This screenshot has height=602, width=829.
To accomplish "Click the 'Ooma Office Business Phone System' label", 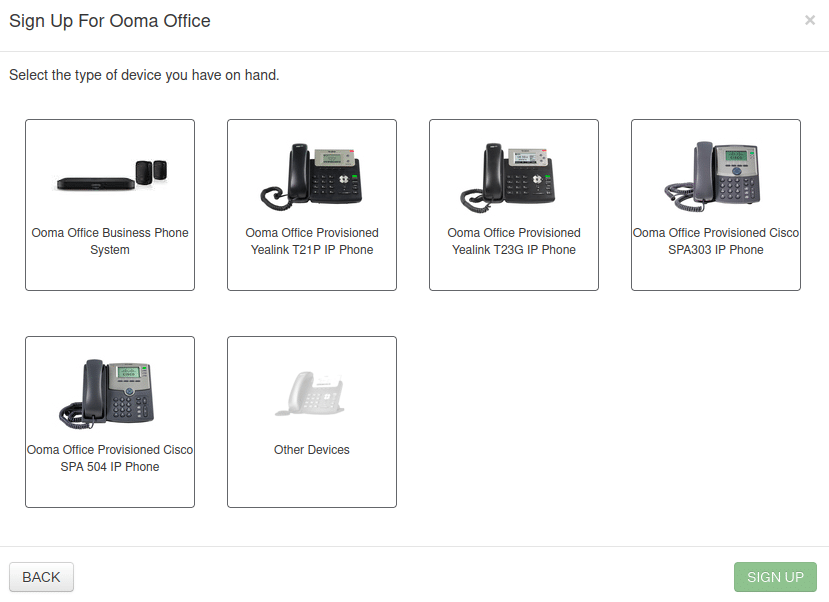I will coord(110,241).
